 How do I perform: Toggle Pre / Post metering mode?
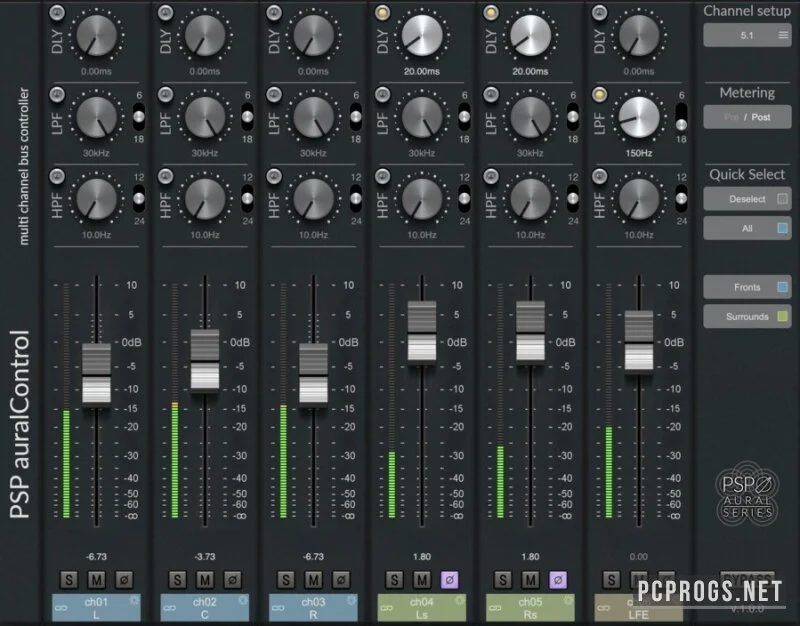pyautogui.click(x=747, y=117)
